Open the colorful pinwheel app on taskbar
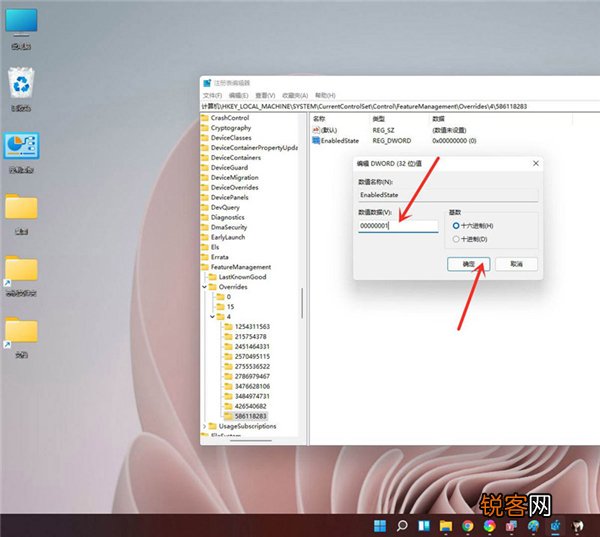 point(489,526)
